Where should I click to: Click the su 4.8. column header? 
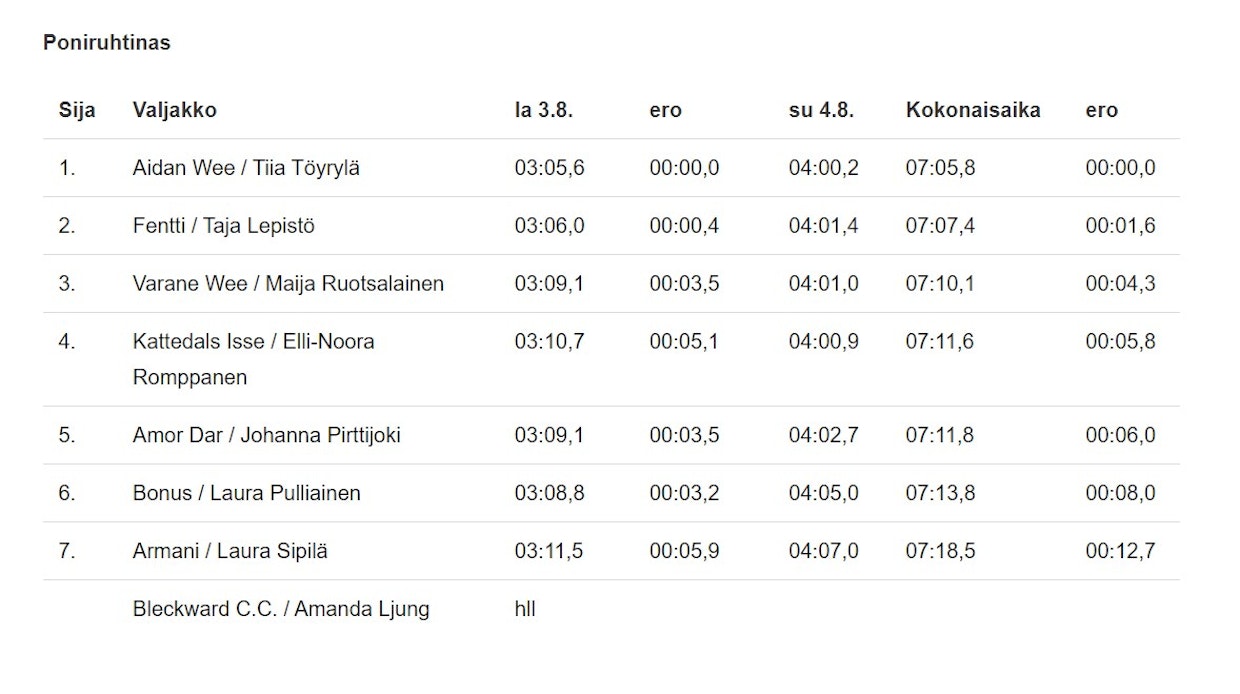[x=821, y=110]
